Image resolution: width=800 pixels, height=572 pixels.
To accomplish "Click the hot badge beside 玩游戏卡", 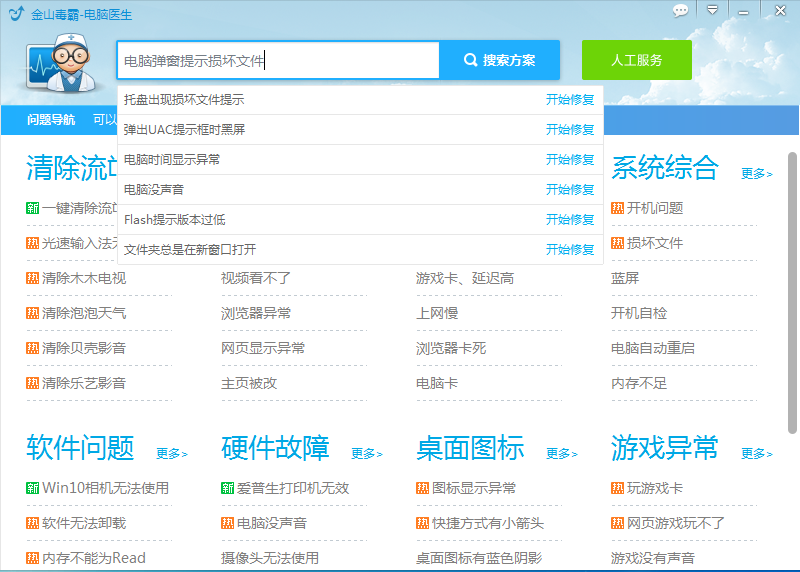I will point(618,488).
